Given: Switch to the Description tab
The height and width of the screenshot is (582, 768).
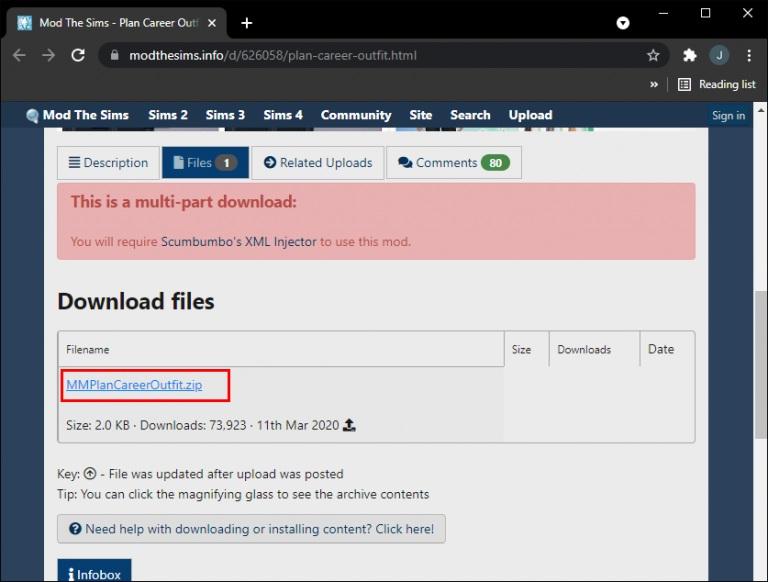Looking at the screenshot, I should point(108,163).
